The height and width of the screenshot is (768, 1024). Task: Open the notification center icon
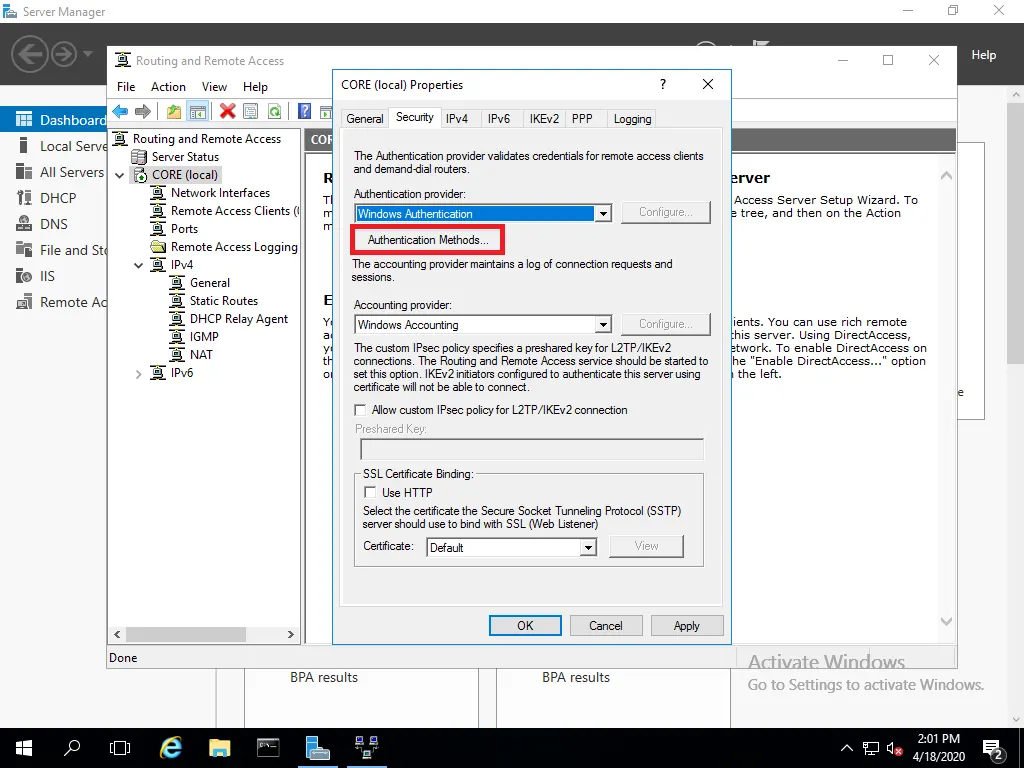[x=993, y=749]
